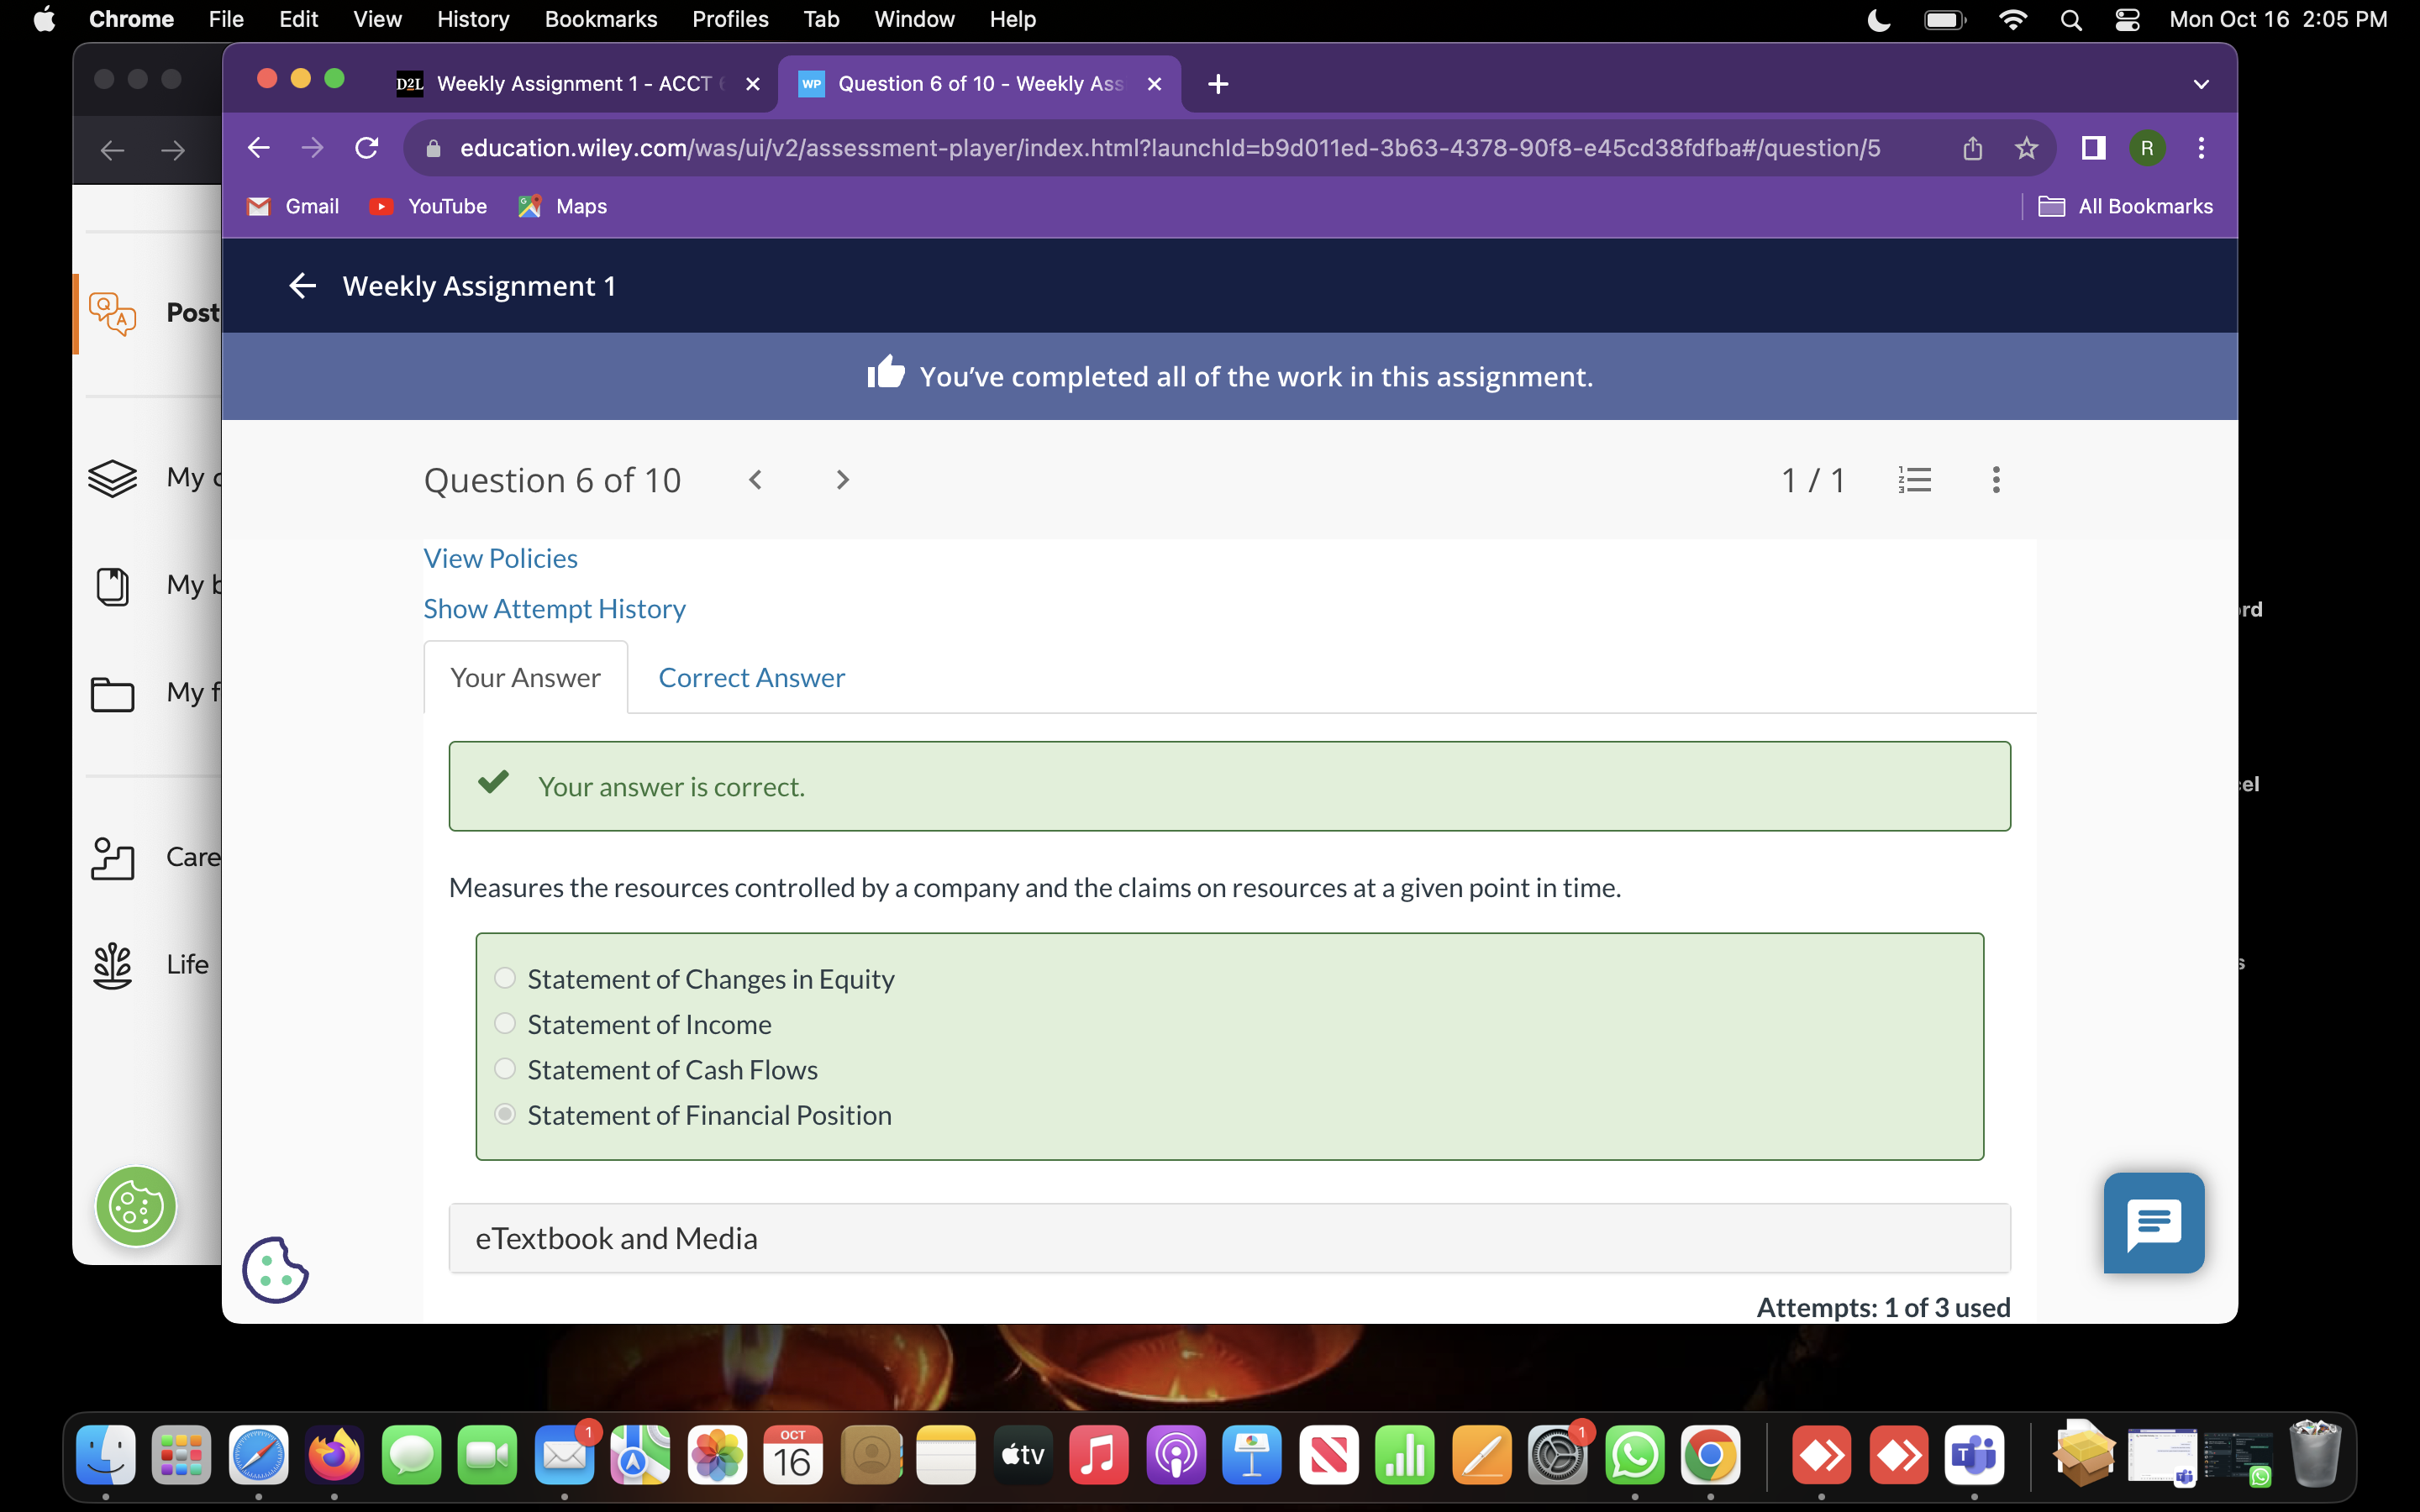This screenshot has width=2420, height=1512.
Task: Reload the page with the refresh icon
Action: (367, 148)
